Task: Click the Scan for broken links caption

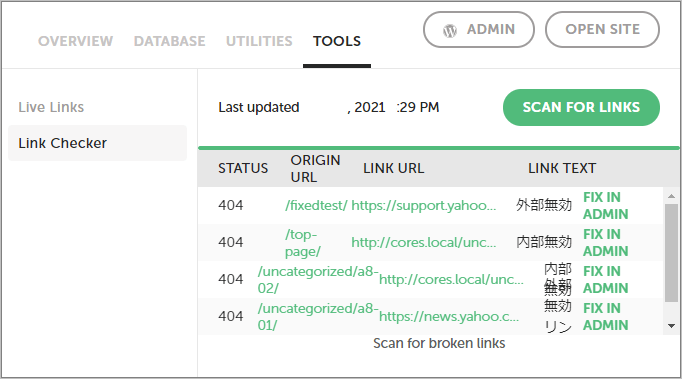Action: coord(439,343)
